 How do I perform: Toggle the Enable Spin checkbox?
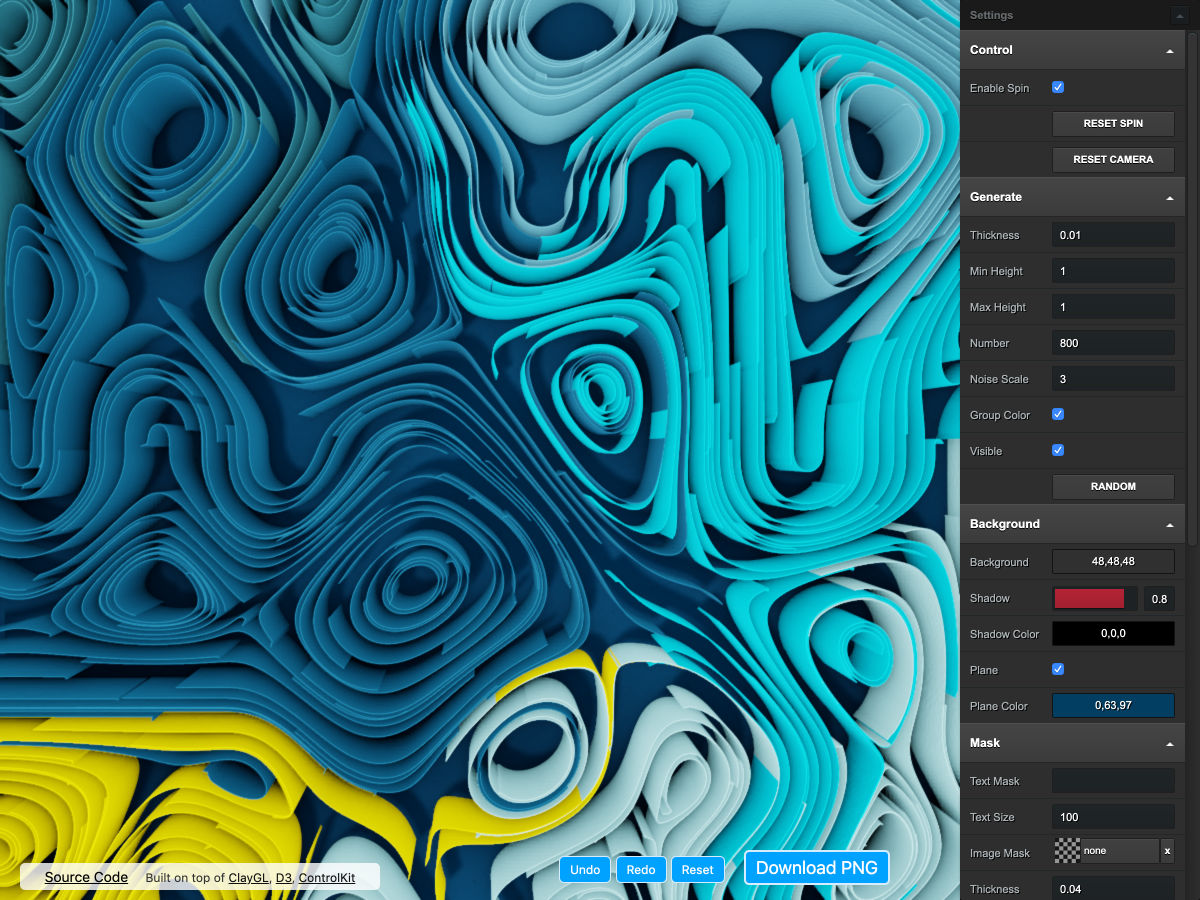1058,88
